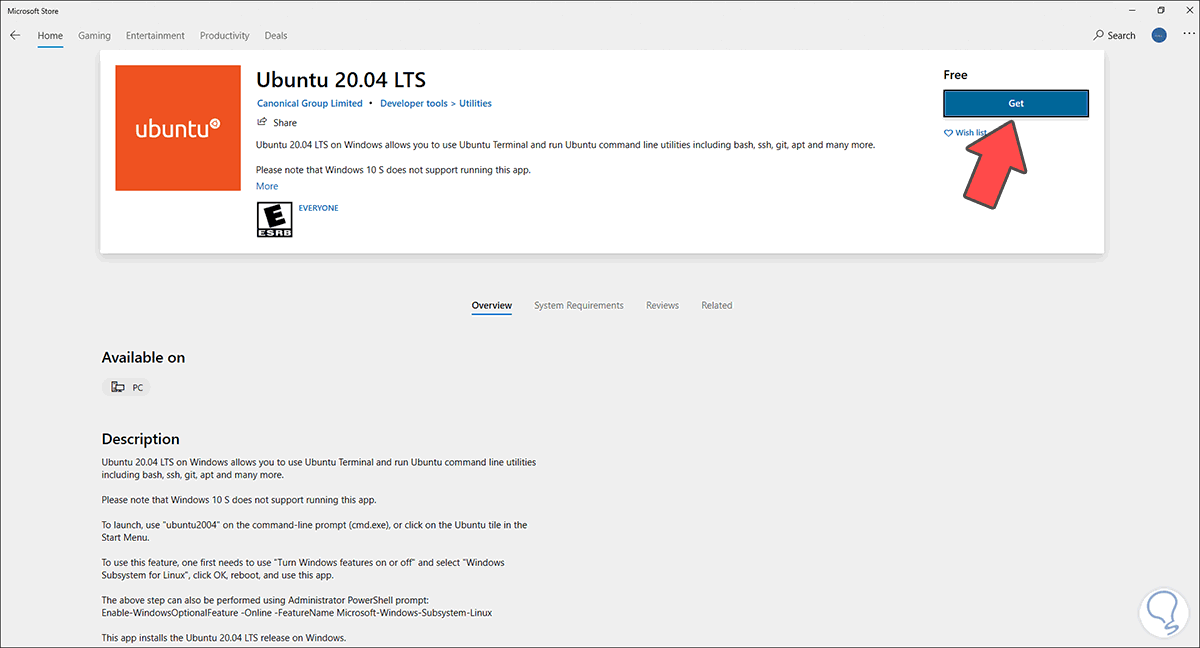1200x648 pixels.
Task: Click text about launching with ubuntu2004
Action: (x=314, y=530)
